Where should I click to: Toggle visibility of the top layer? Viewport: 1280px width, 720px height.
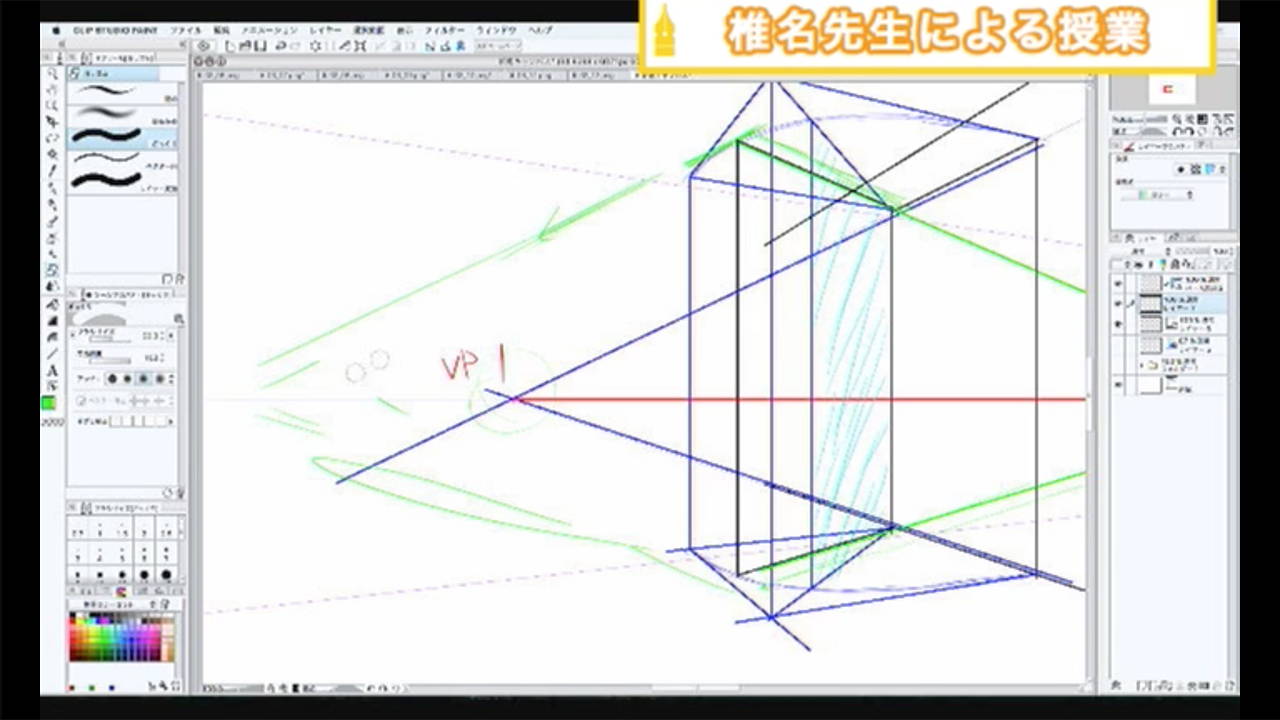(x=1119, y=283)
